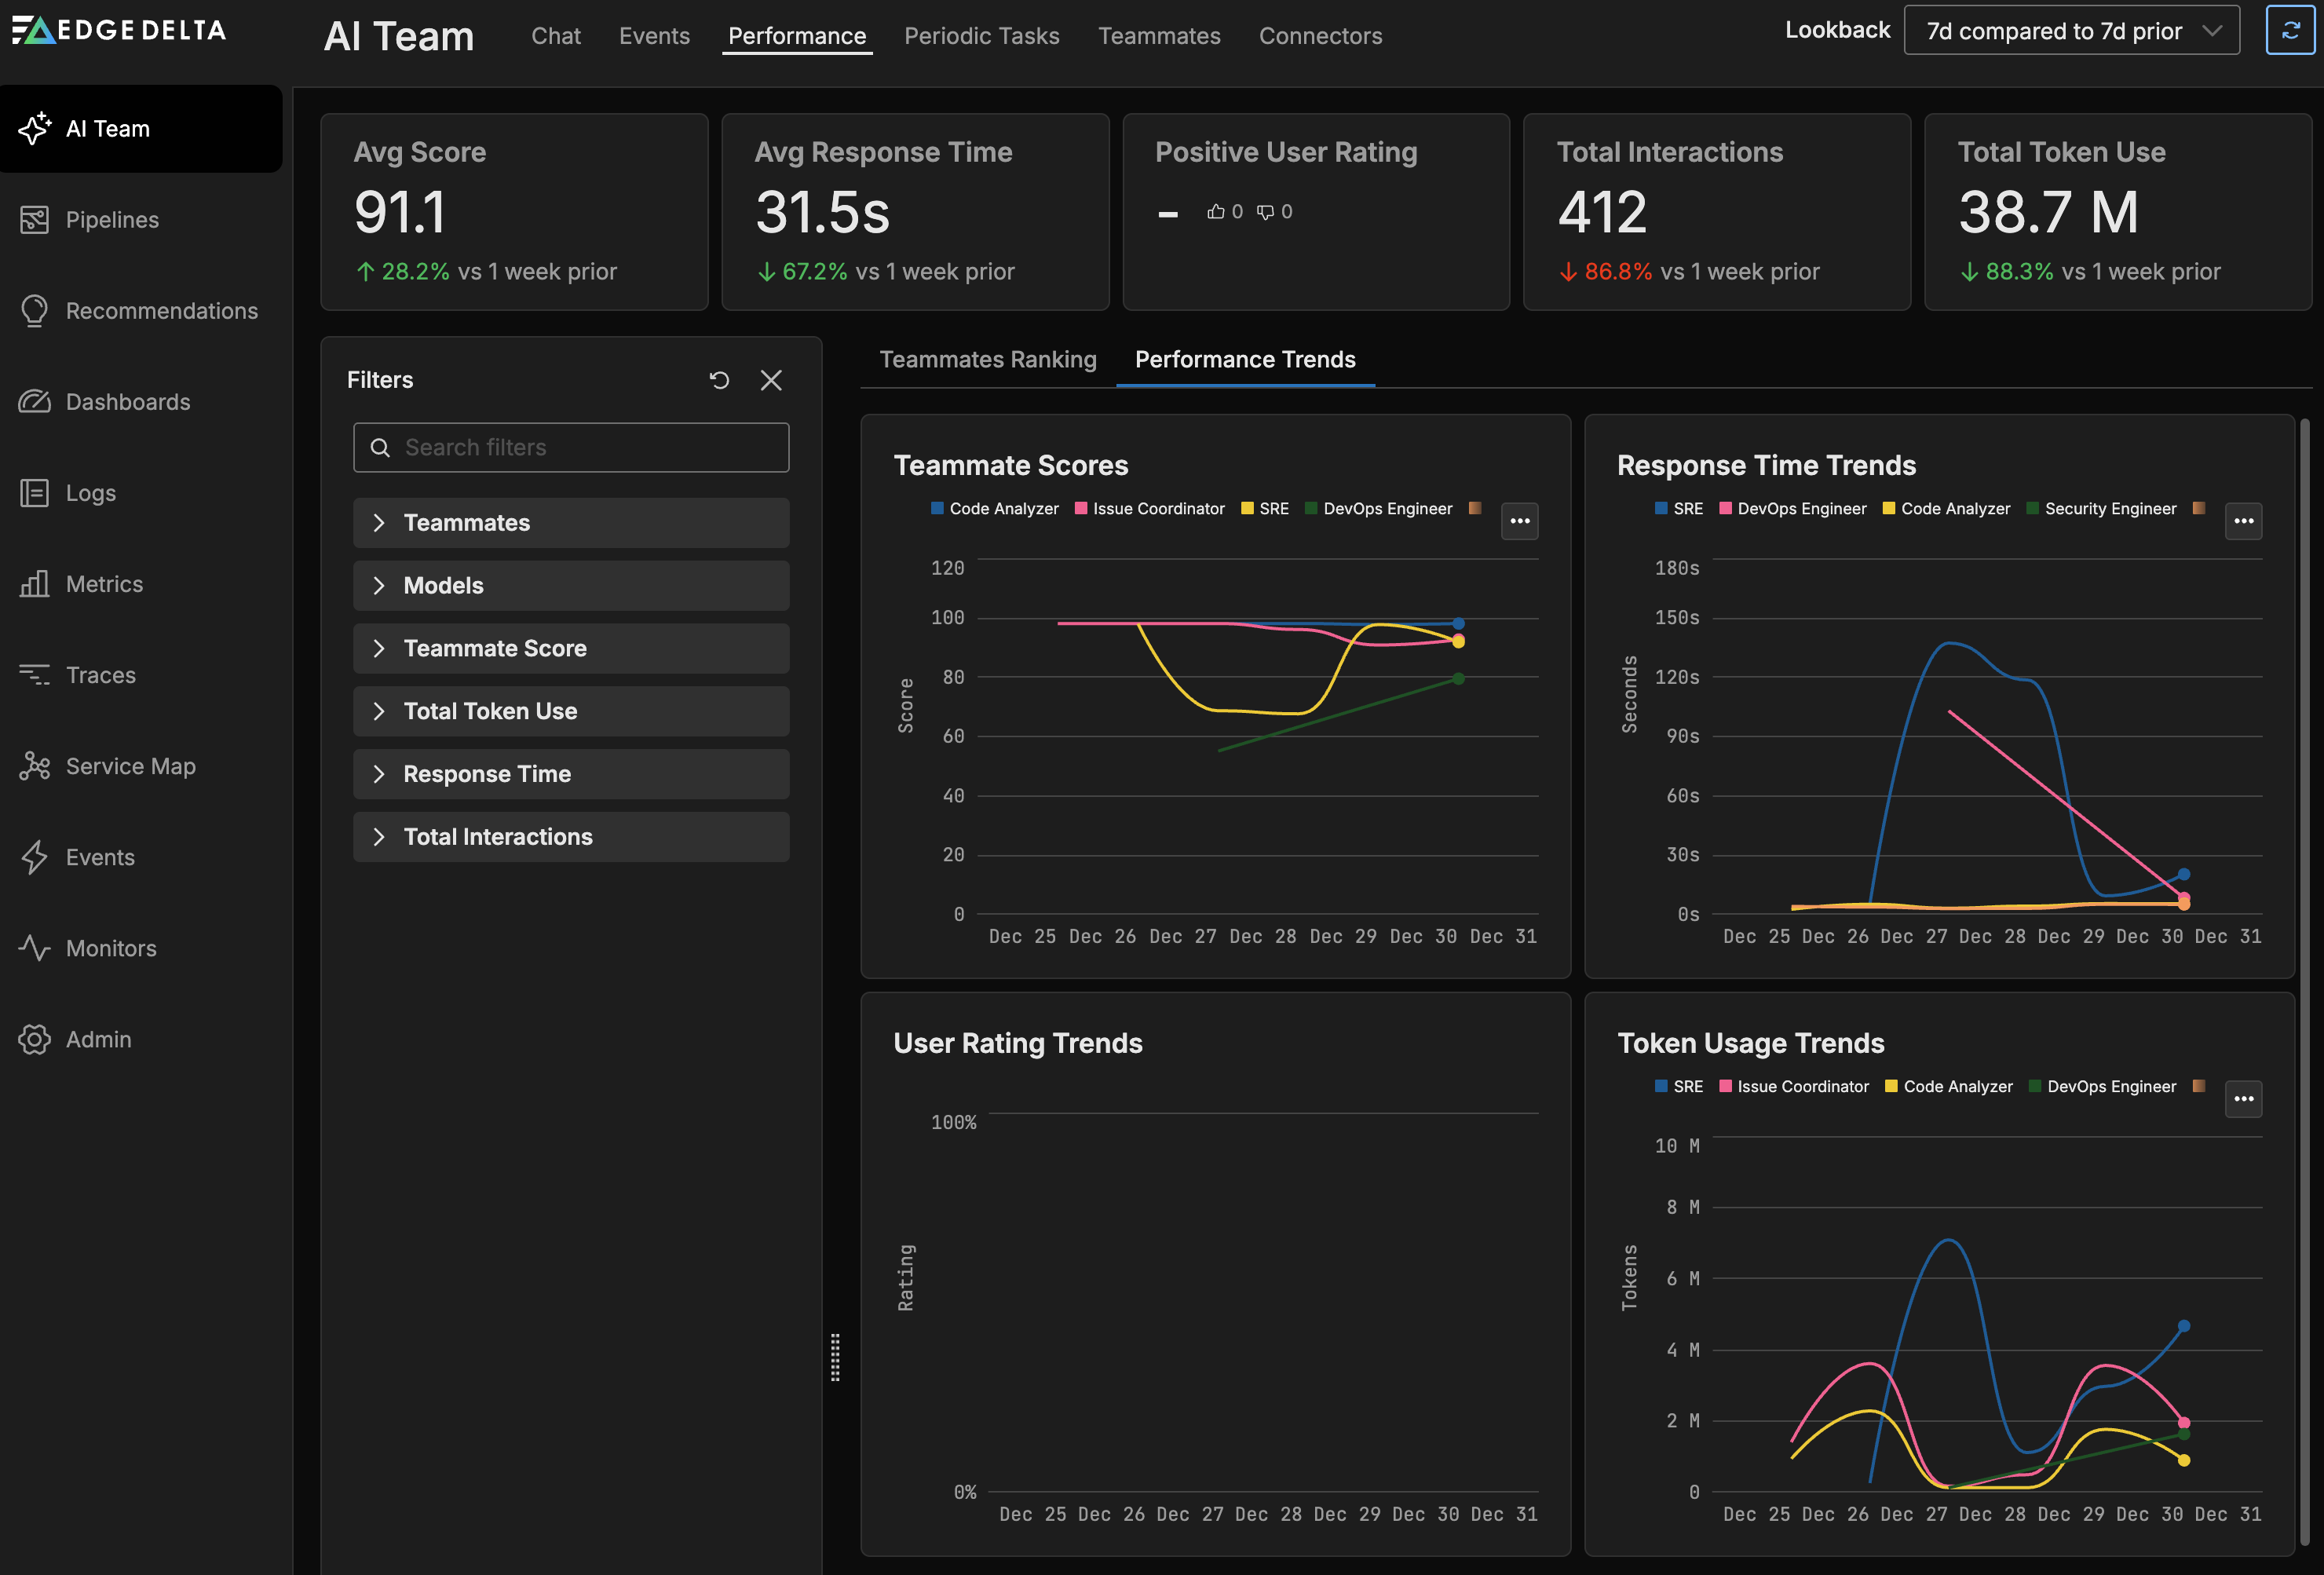The height and width of the screenshot is (1575, 2324).
Task: Click the thumbs down rating icon
Action: point(1265,212)
